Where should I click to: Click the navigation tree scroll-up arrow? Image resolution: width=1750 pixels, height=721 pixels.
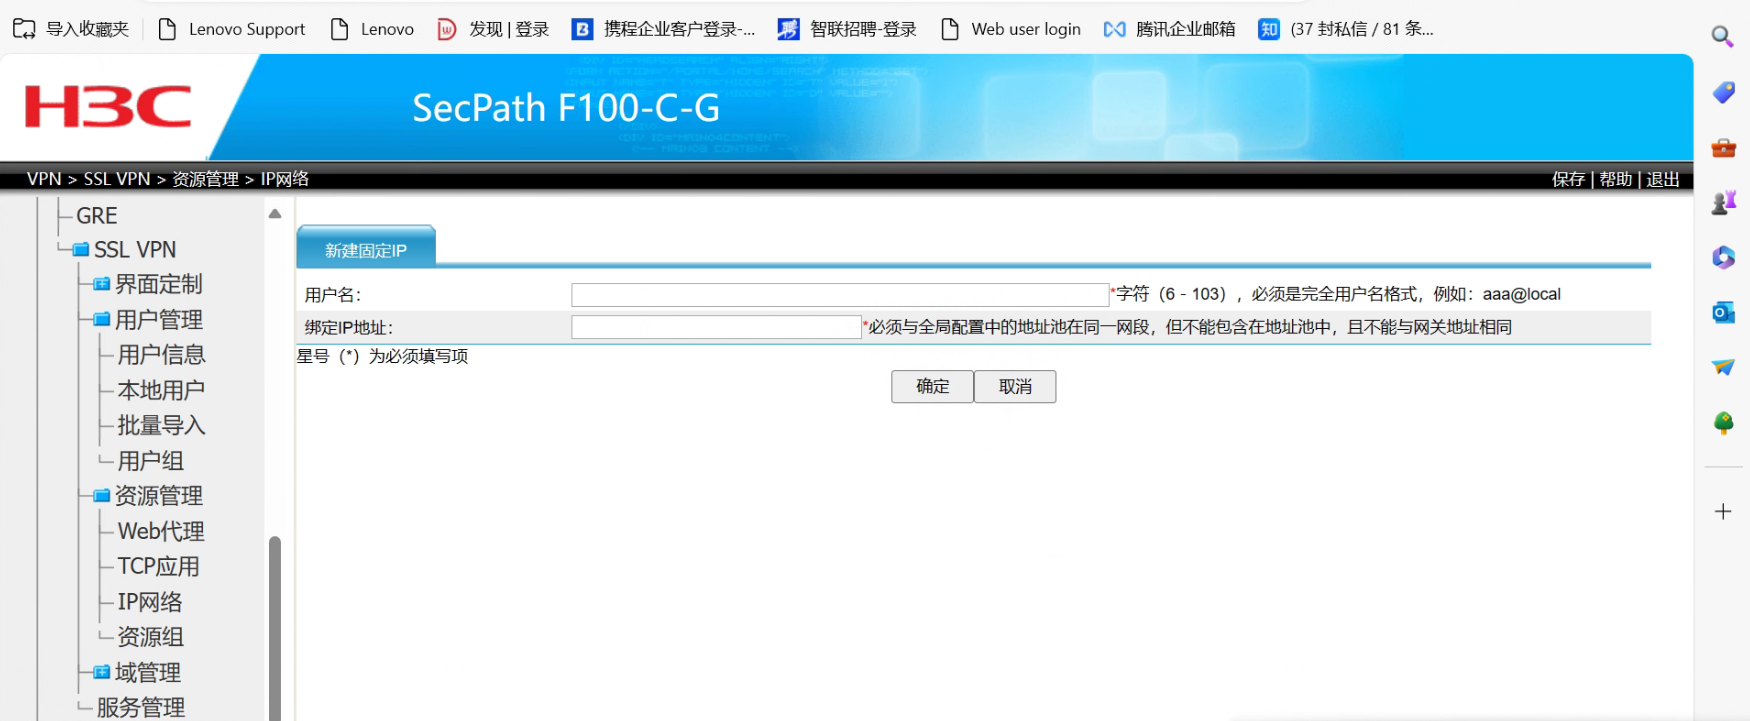(x=275, y=214)
